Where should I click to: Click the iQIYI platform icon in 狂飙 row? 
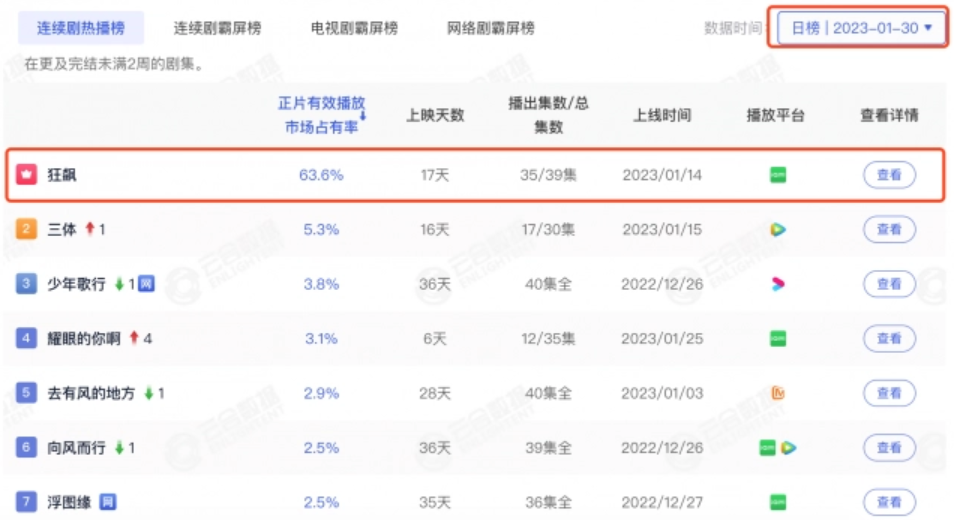click(778, 175)
